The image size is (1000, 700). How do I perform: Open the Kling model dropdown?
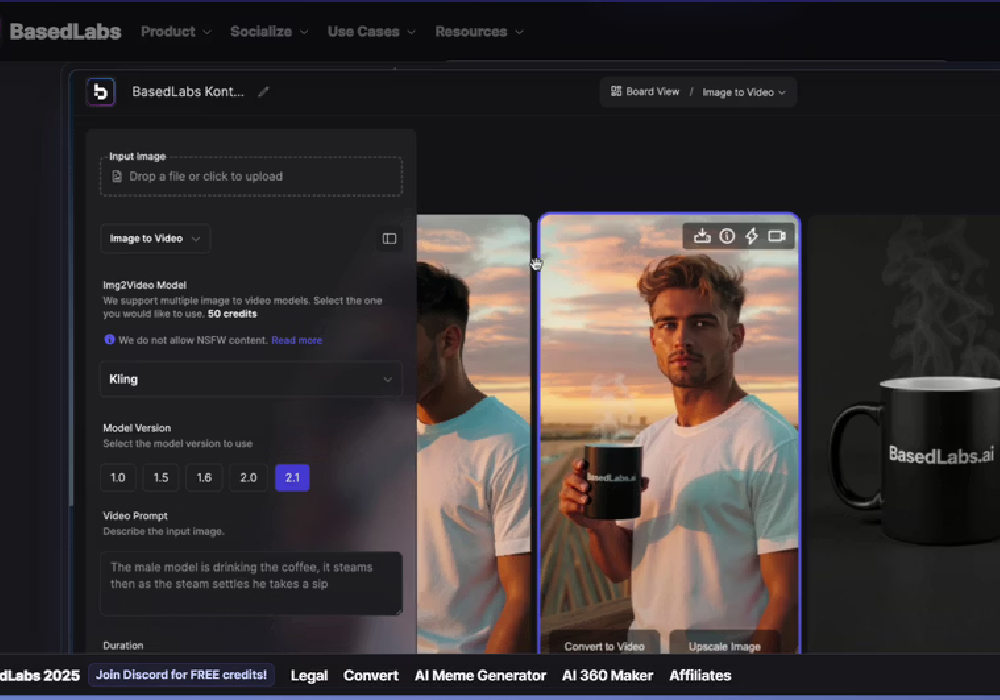251,379
